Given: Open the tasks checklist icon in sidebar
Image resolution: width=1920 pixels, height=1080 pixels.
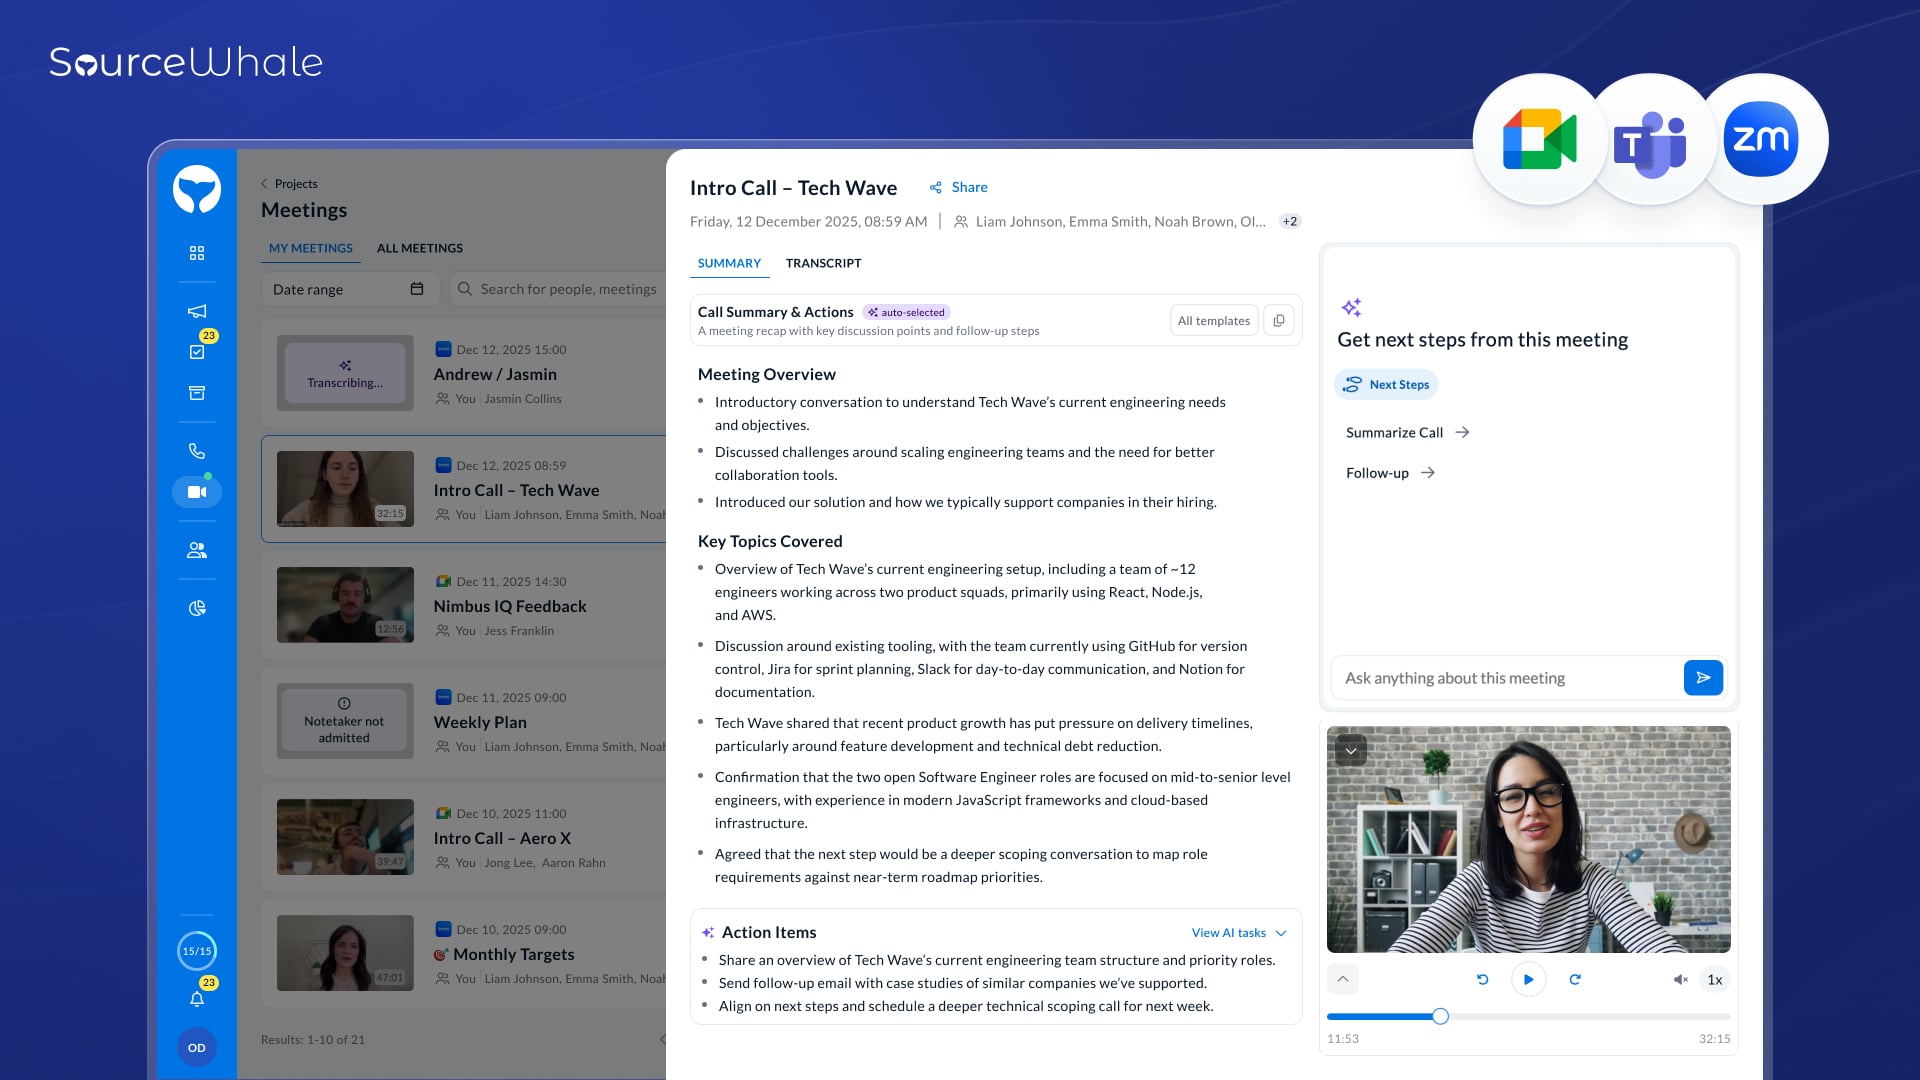Looking at the screenshot, I should click(197, 352).
